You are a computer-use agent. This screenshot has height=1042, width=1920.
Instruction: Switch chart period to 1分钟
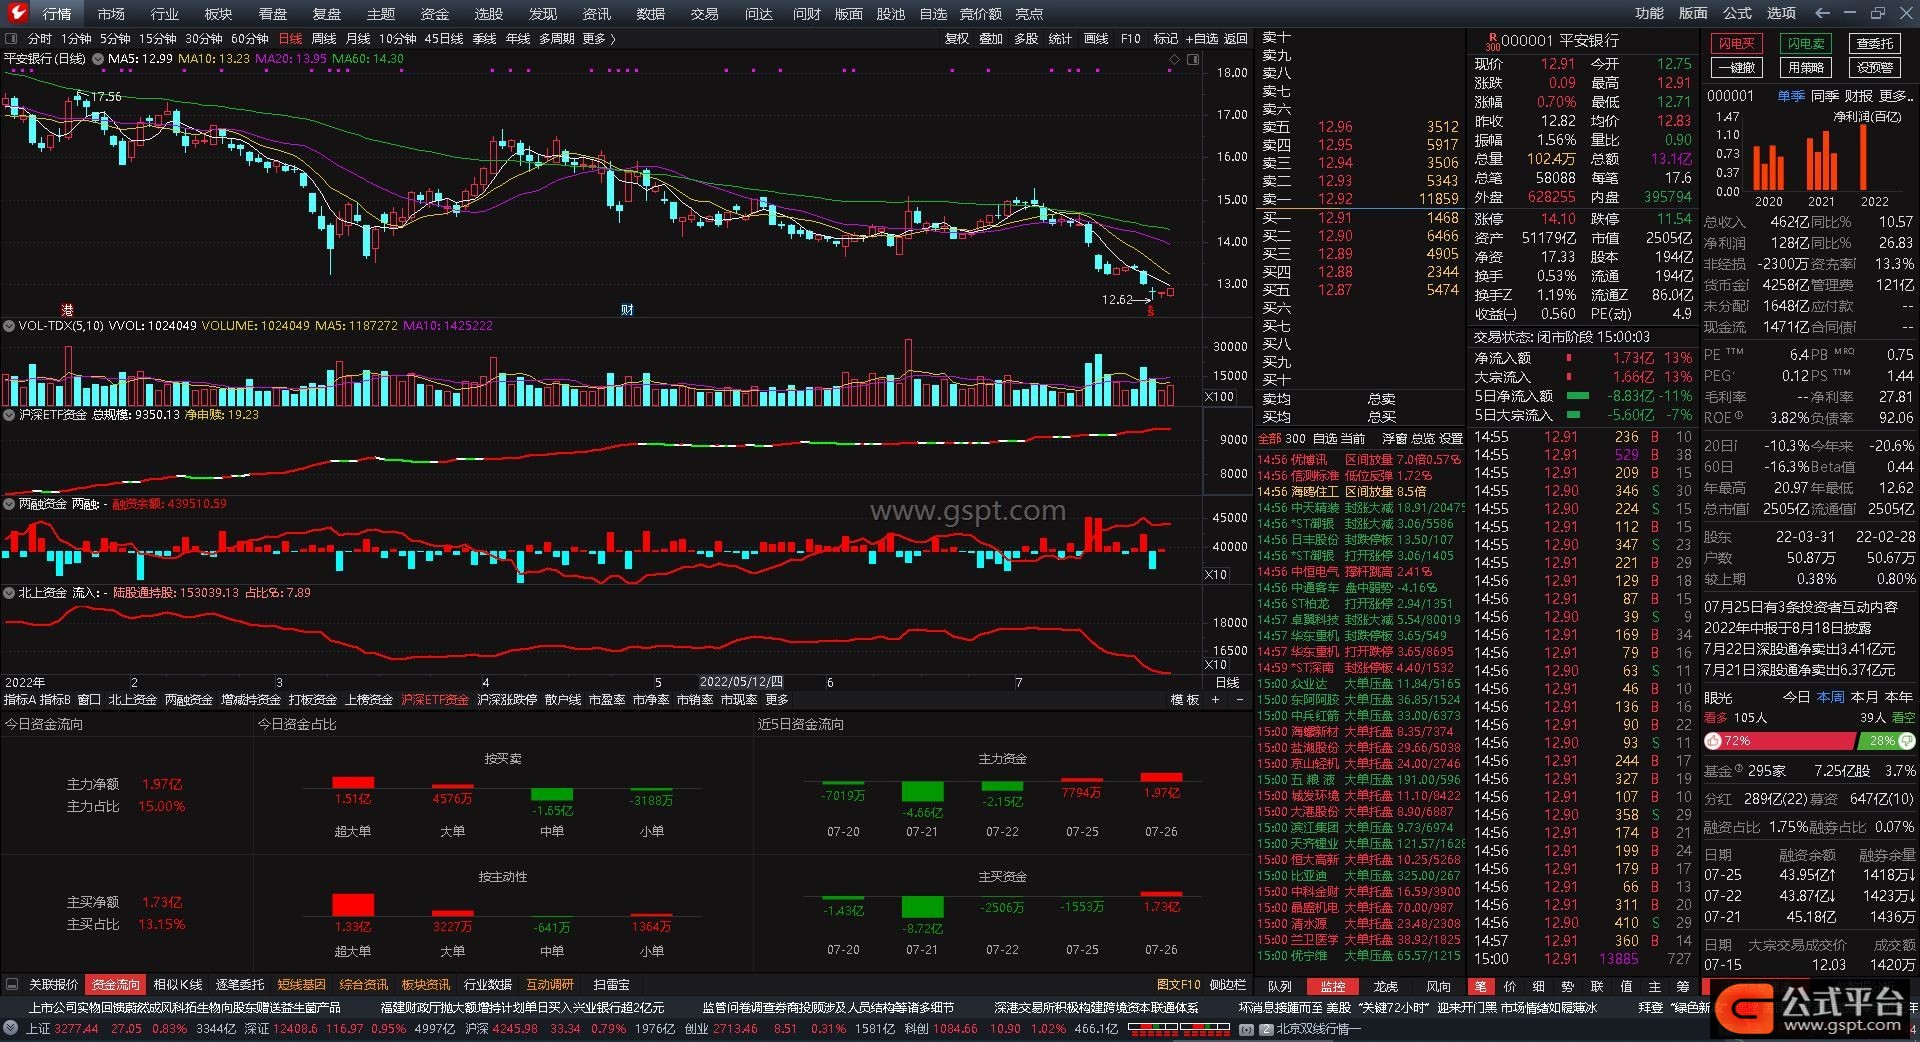click(76, 39)
